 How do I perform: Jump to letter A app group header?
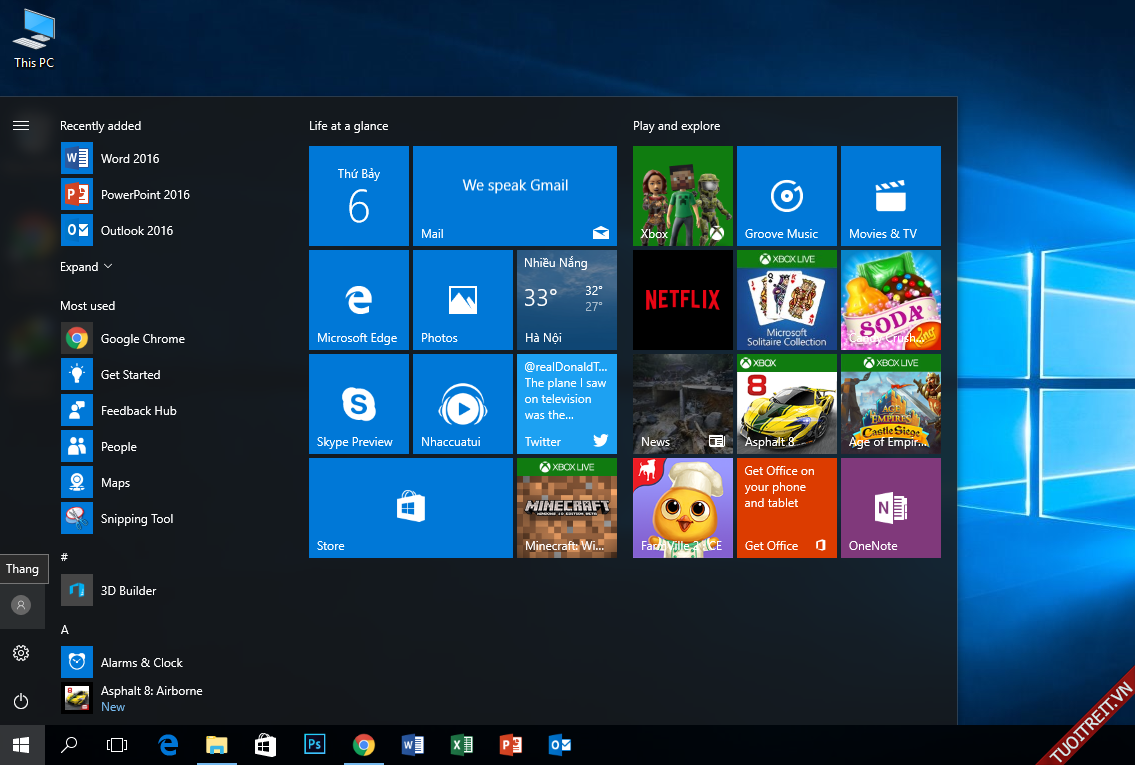tap(65, 629)
